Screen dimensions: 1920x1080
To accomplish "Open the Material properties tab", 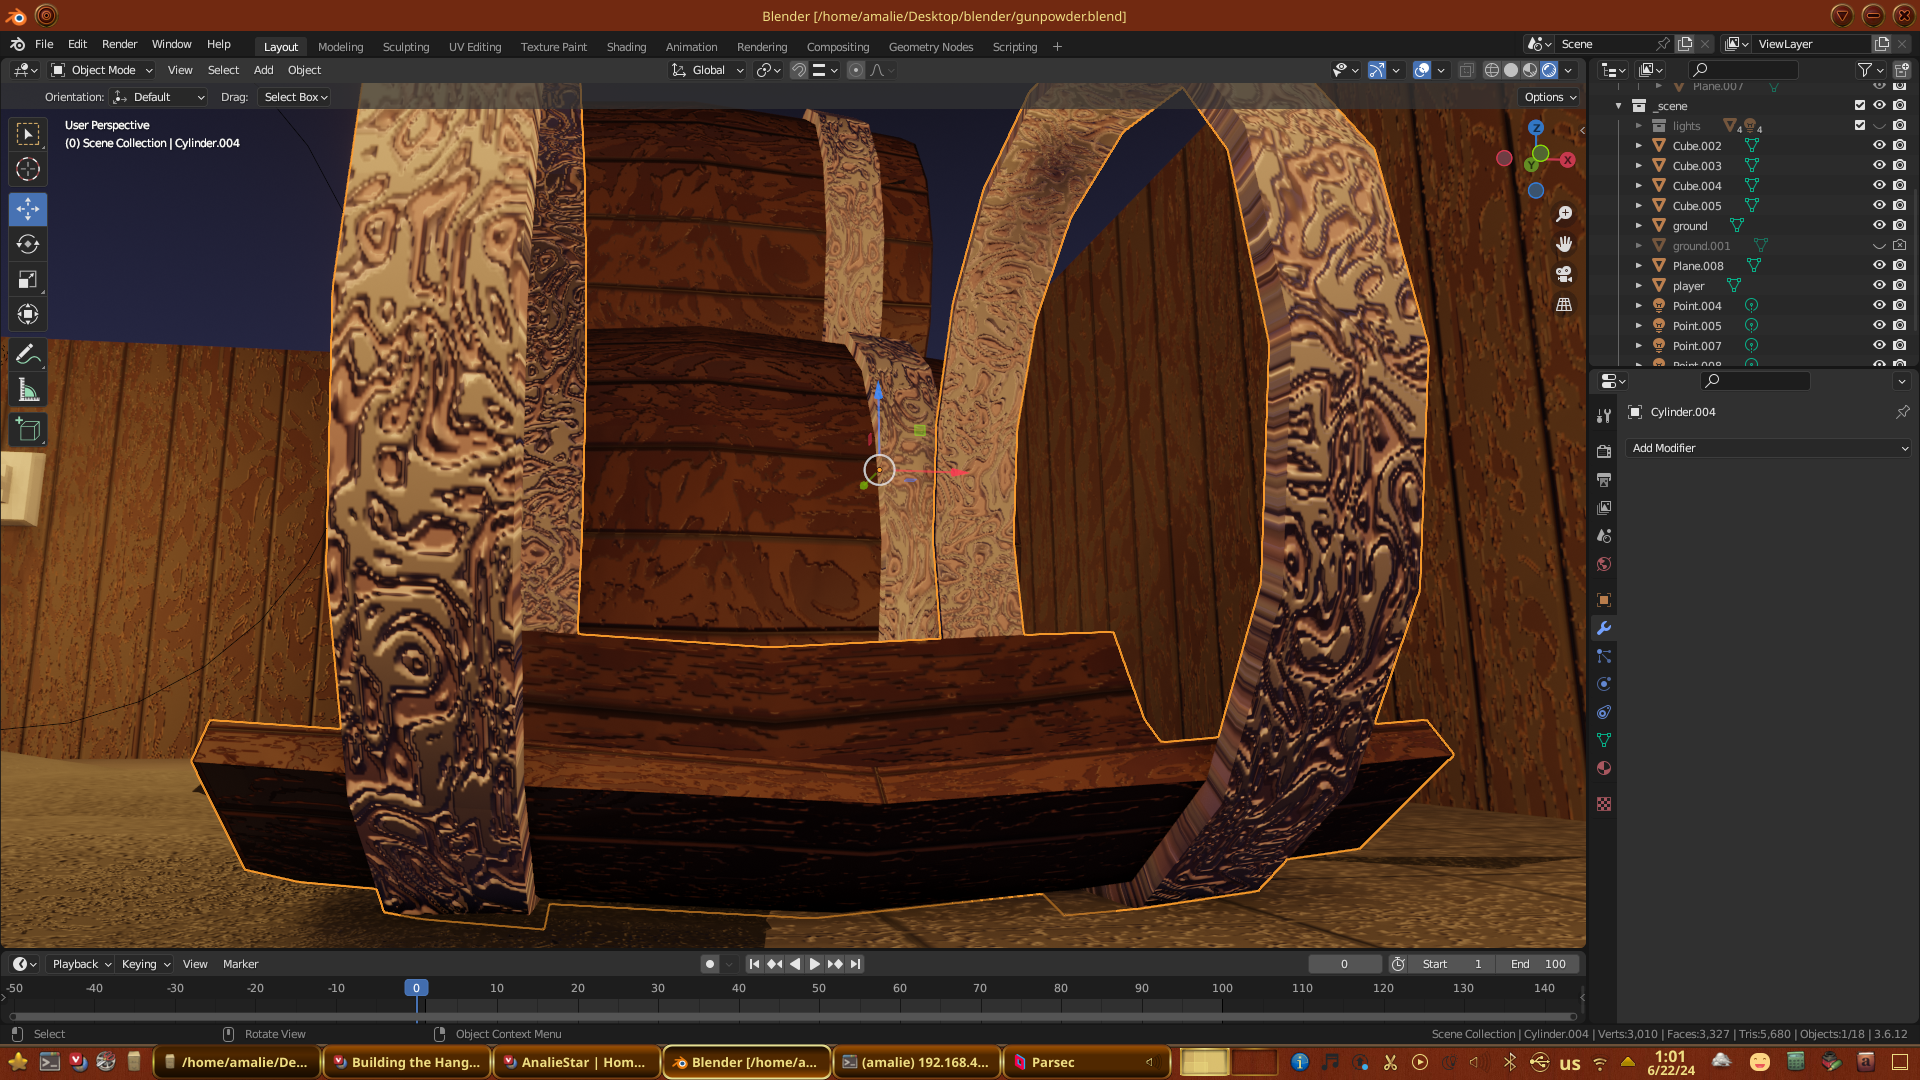I will tap(1604, 768).
